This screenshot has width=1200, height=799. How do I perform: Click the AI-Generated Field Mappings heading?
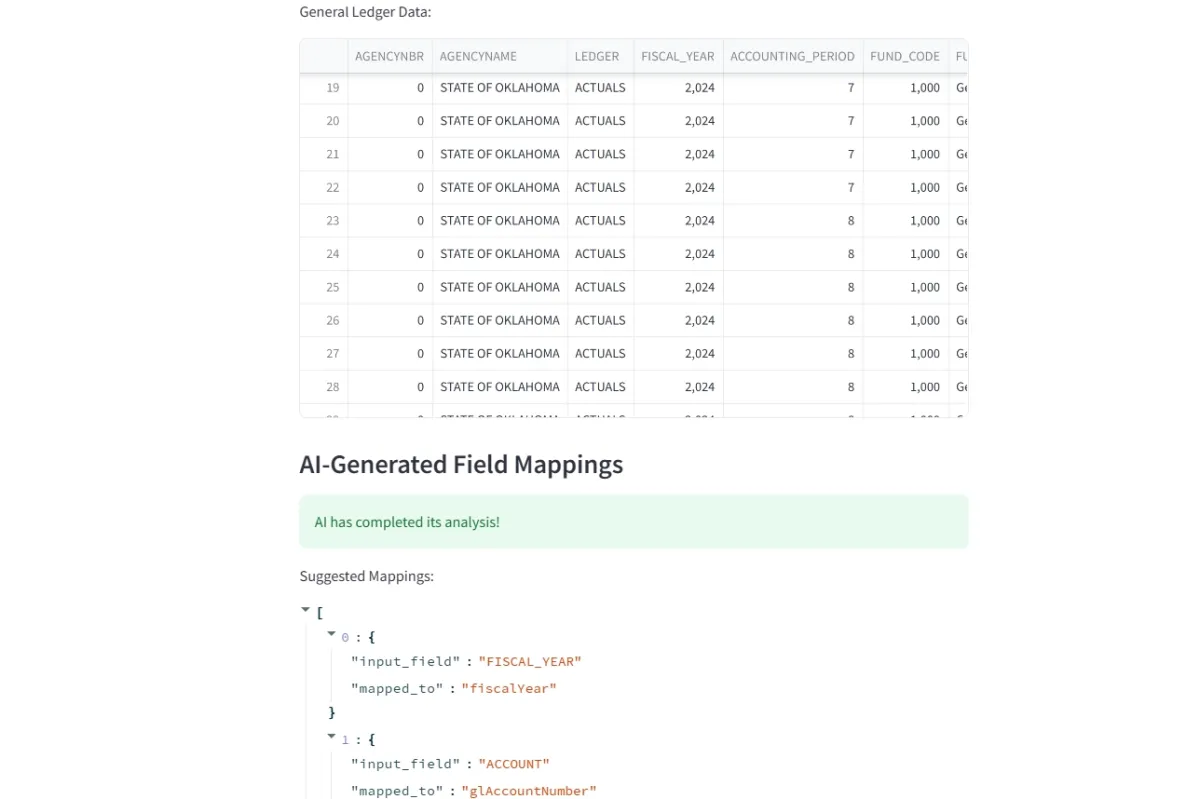[x=461, y=465]
